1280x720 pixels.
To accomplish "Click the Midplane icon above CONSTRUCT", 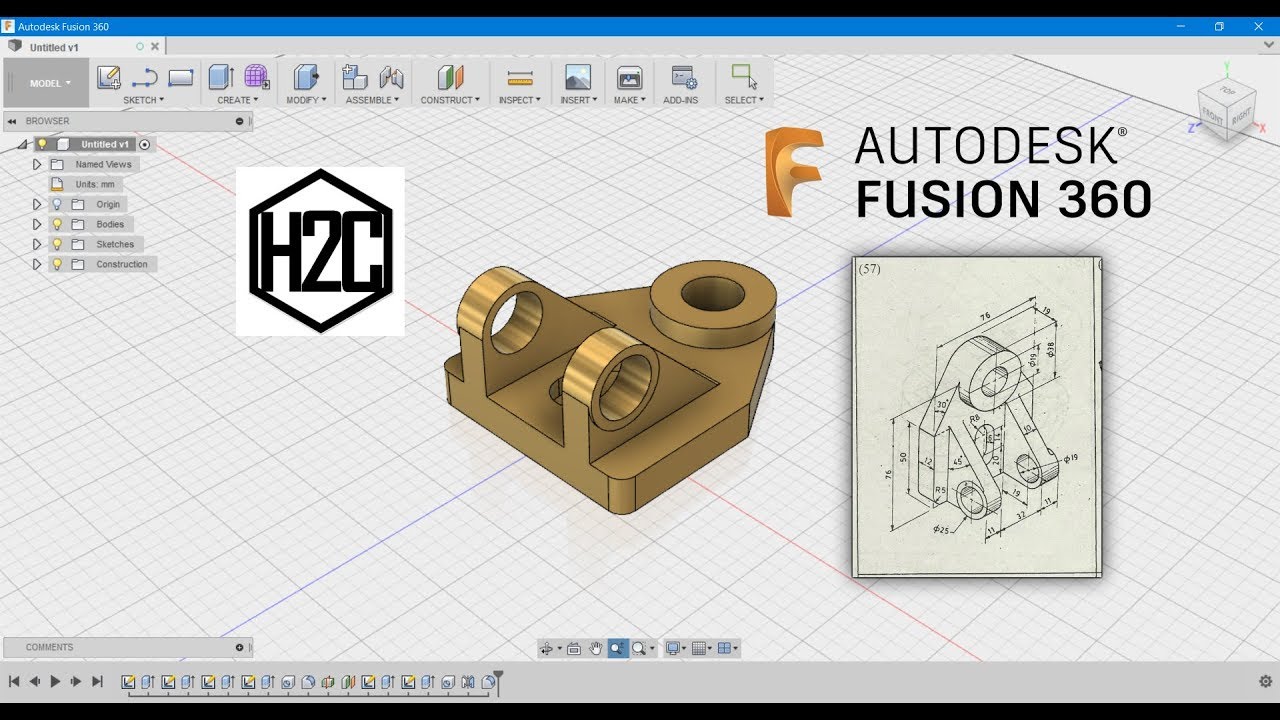I will point(450,77).
